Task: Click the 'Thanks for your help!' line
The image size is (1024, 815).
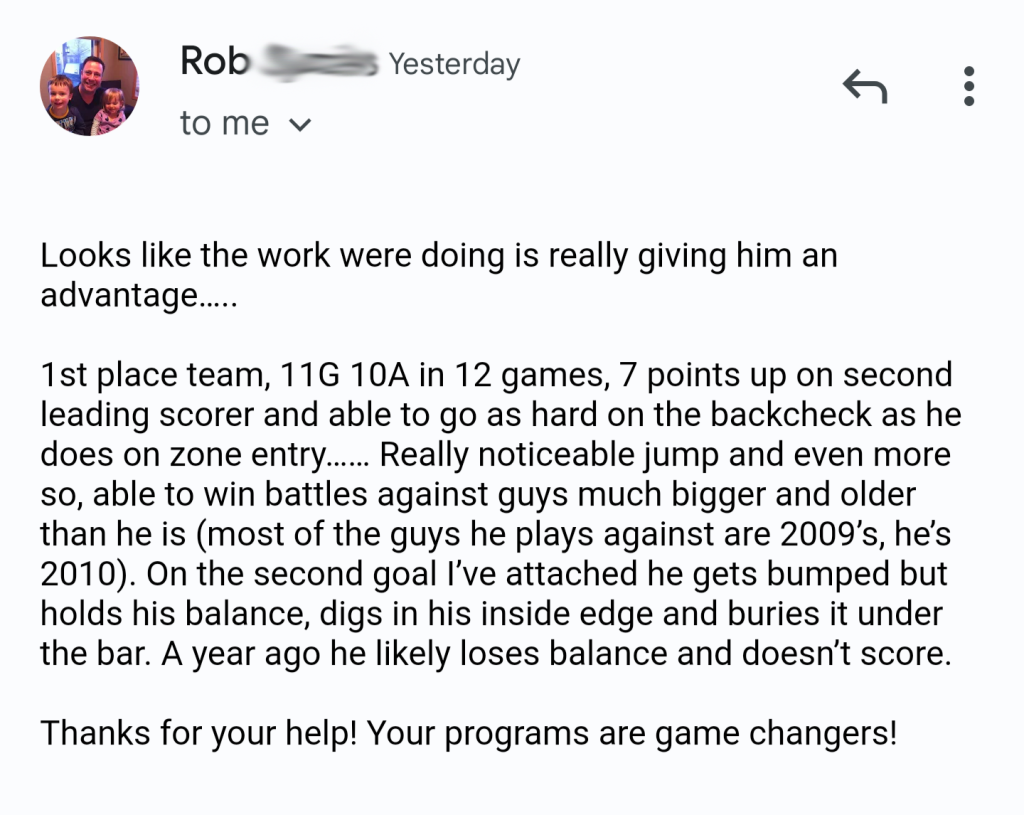Action: (199, 733)
